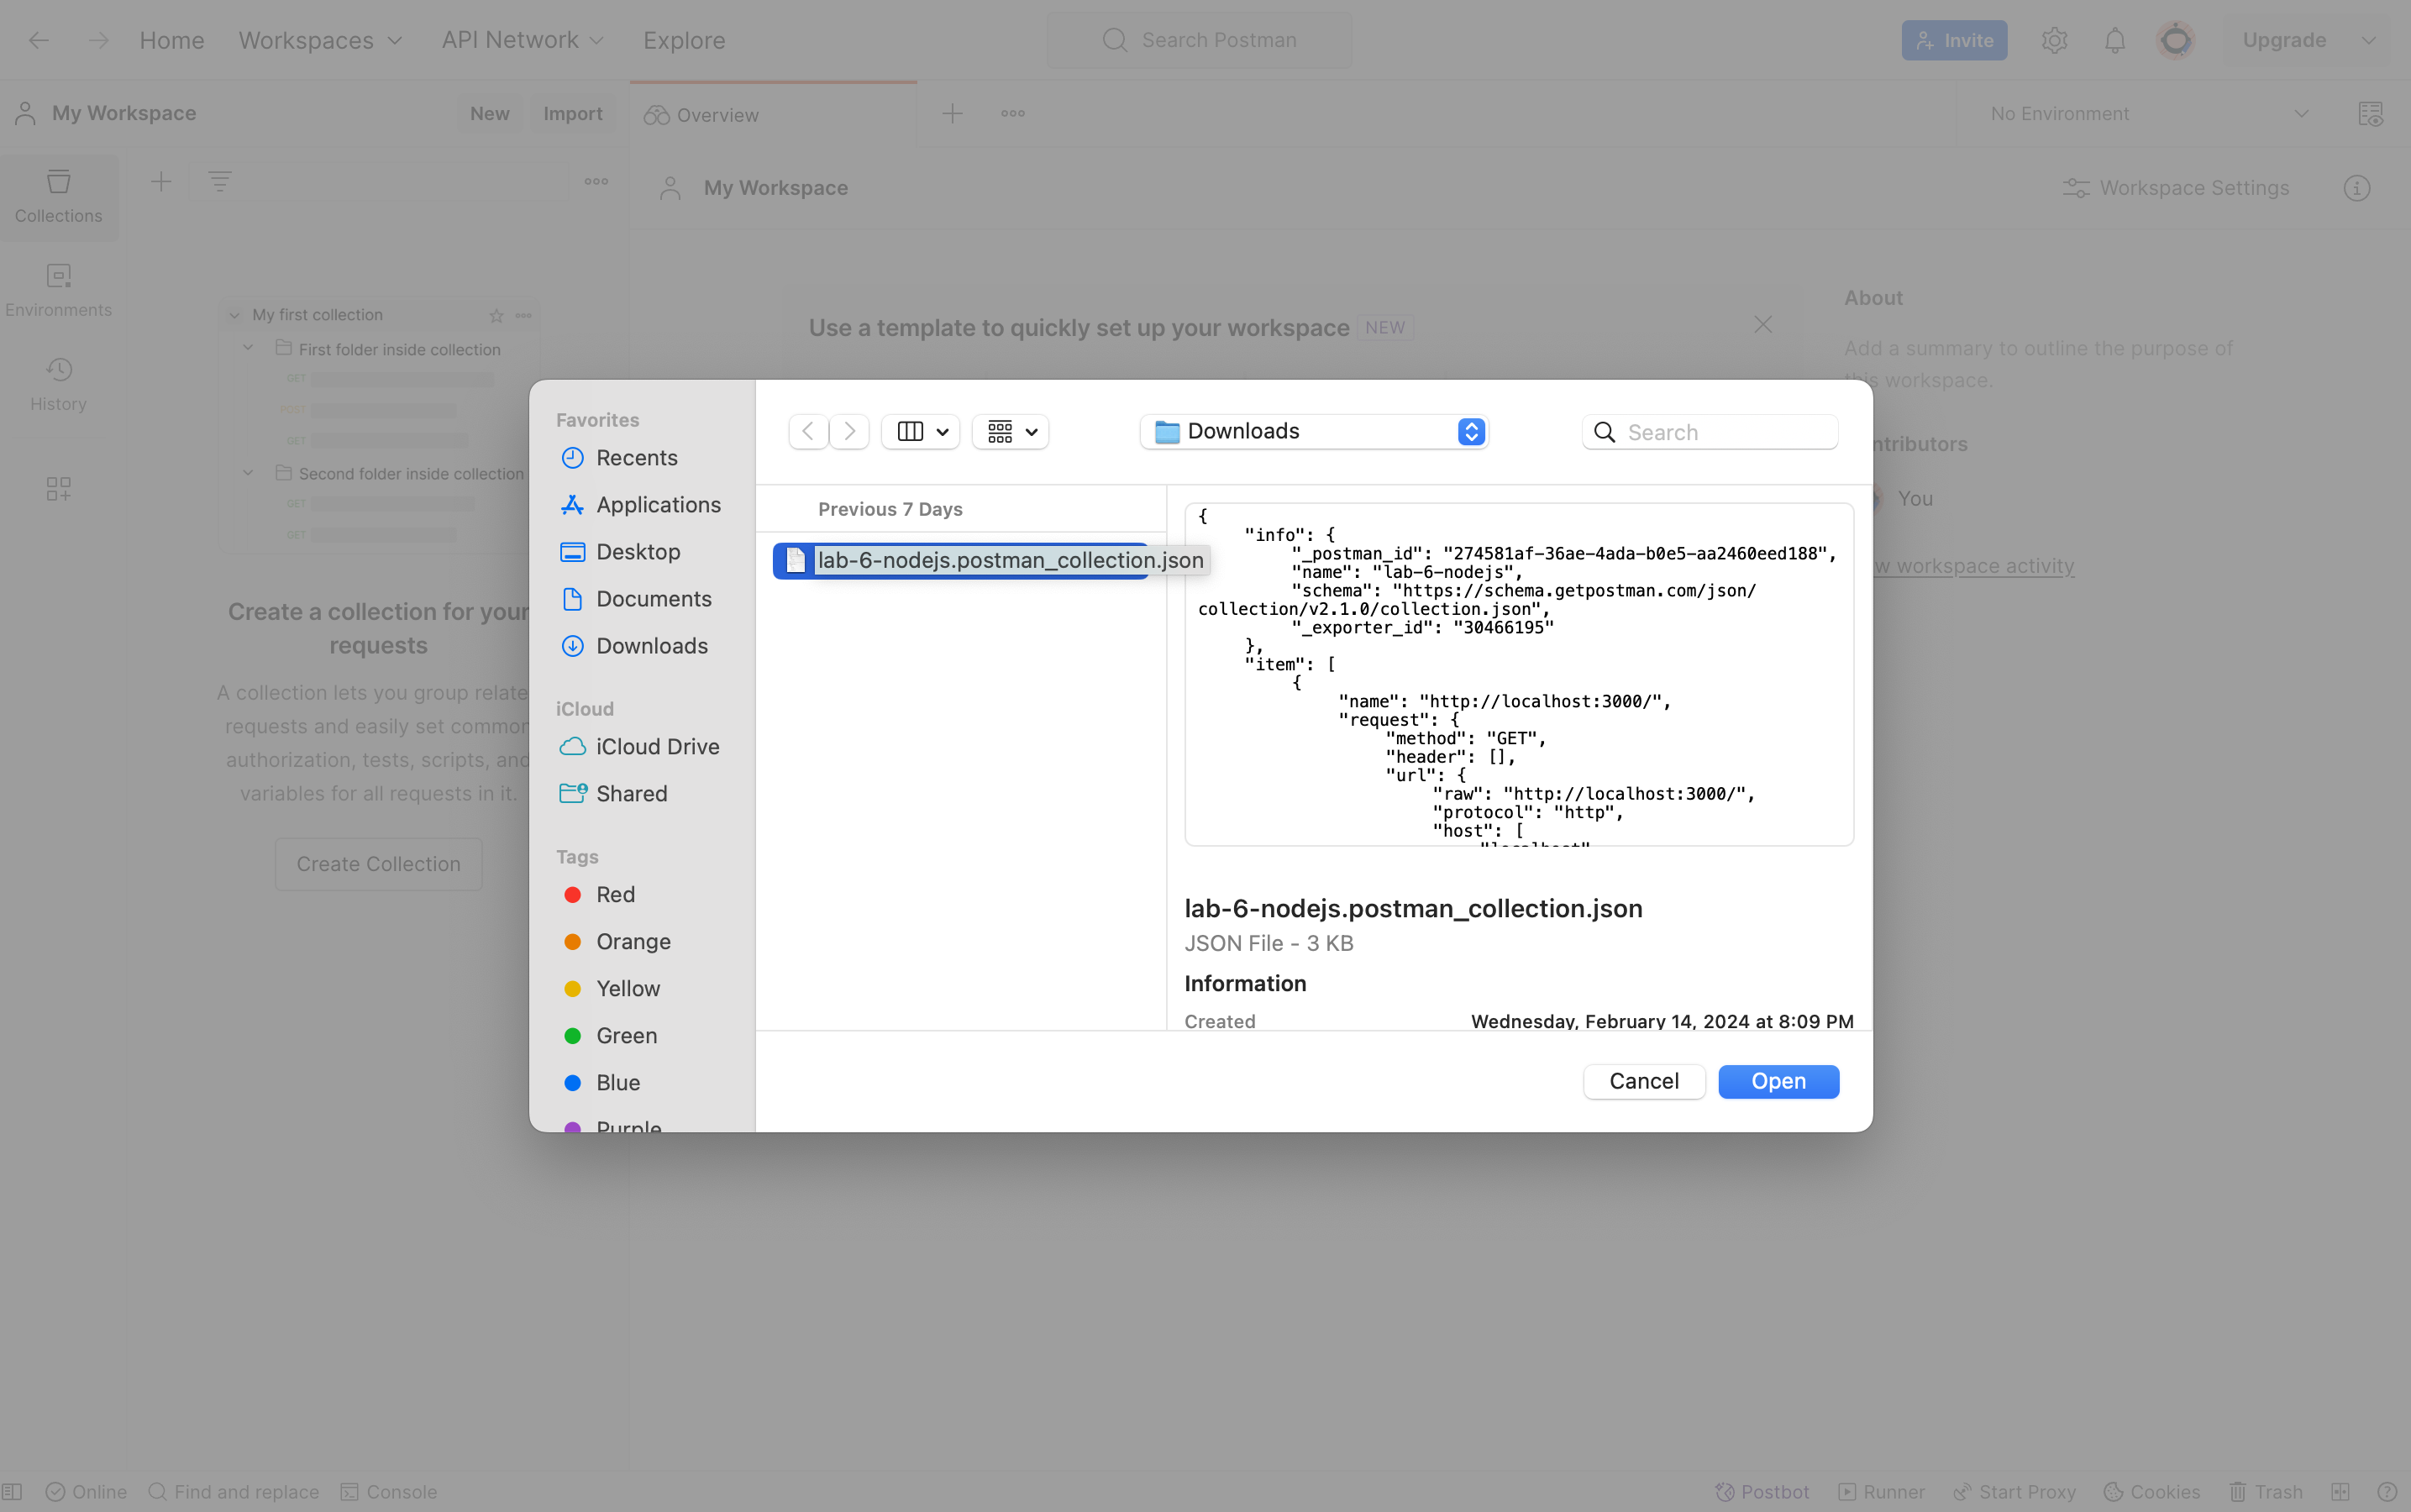This screenshot has height=1512, width=2411.
Task: Open the Explore menu item
Action: point(684,40)
